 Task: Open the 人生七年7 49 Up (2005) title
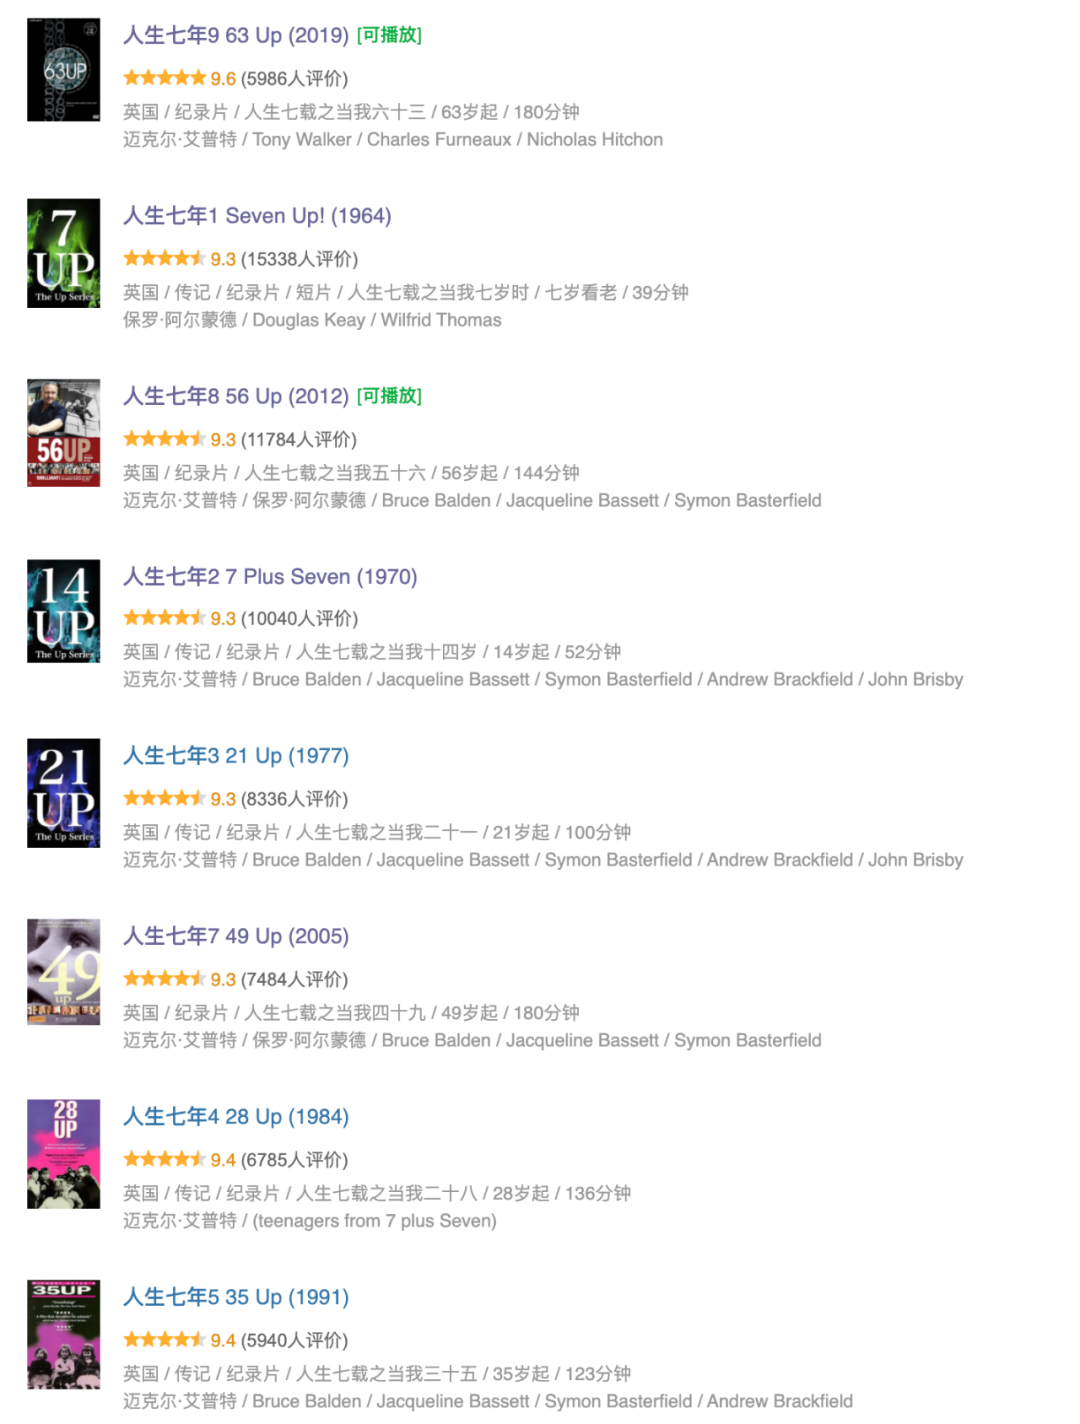tap(236, 936)
